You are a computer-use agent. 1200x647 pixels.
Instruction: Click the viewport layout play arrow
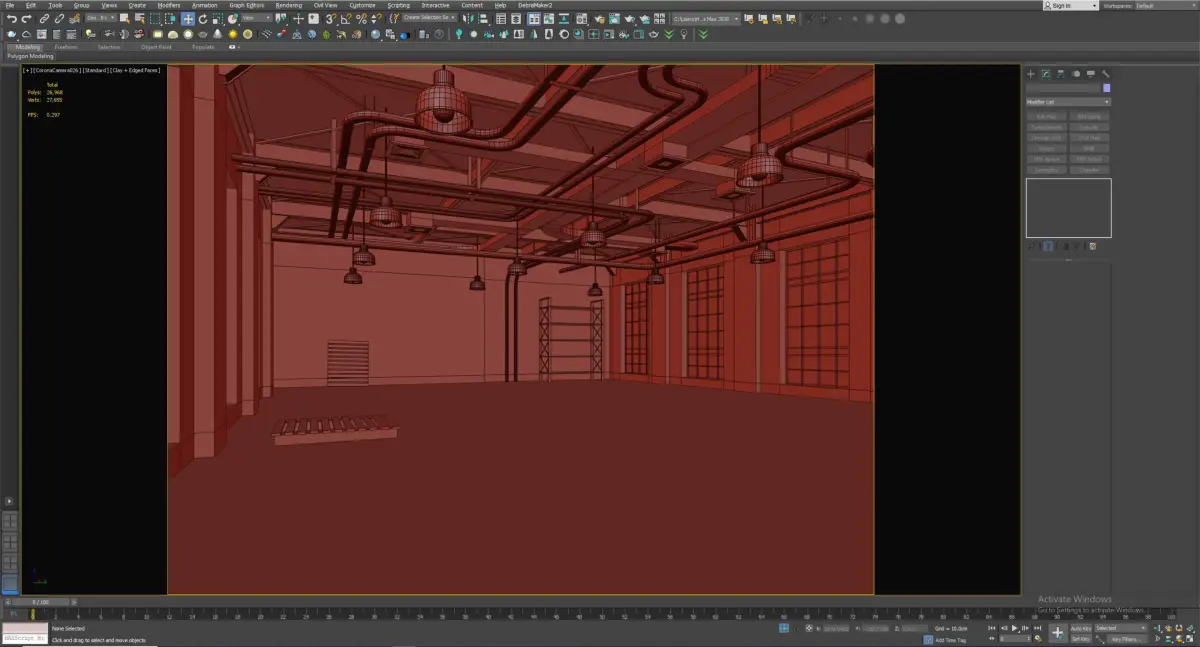point(9,501)
